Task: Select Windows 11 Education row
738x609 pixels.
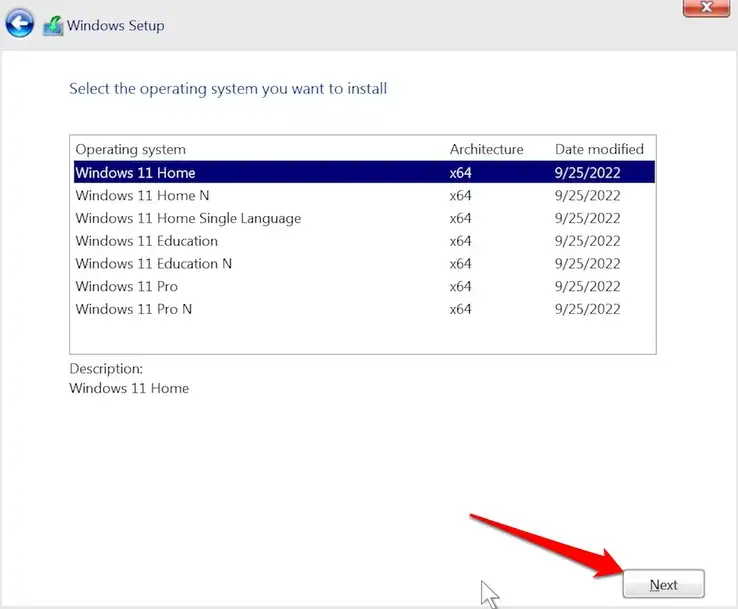Action: coord(364,240)
